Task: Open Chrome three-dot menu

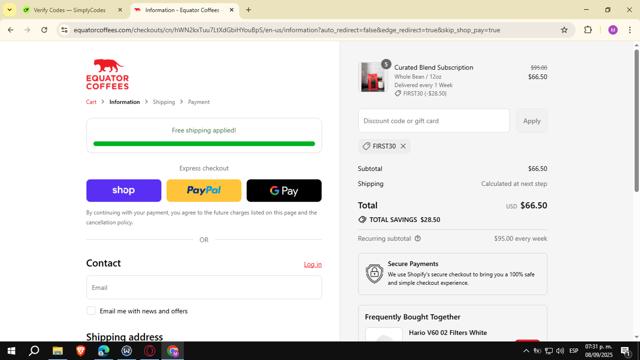Action: [630, 30]
